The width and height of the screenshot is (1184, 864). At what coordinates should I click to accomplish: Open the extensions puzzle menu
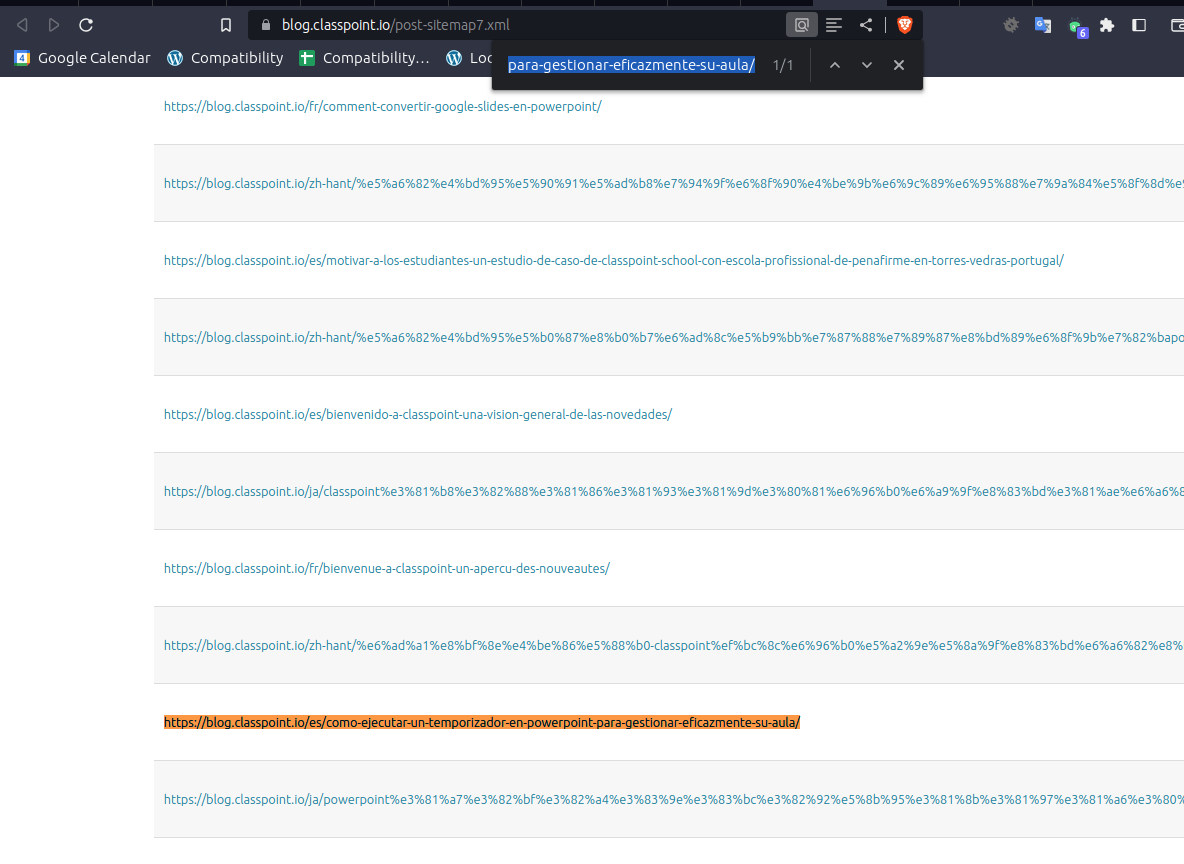click(x=1107, y=26)
